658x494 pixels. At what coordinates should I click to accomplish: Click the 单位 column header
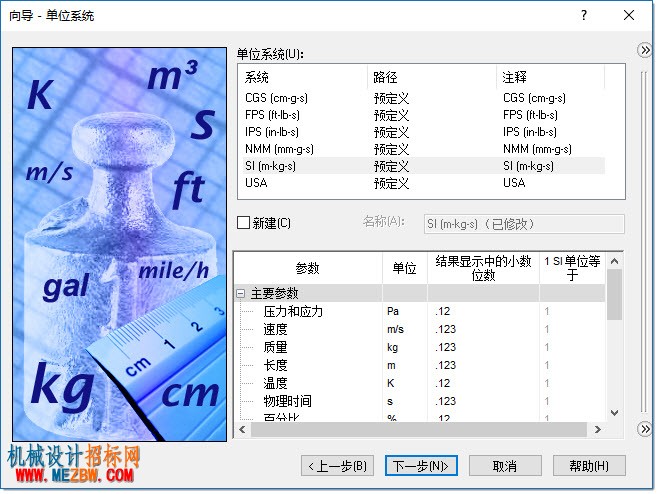[405, 268]
